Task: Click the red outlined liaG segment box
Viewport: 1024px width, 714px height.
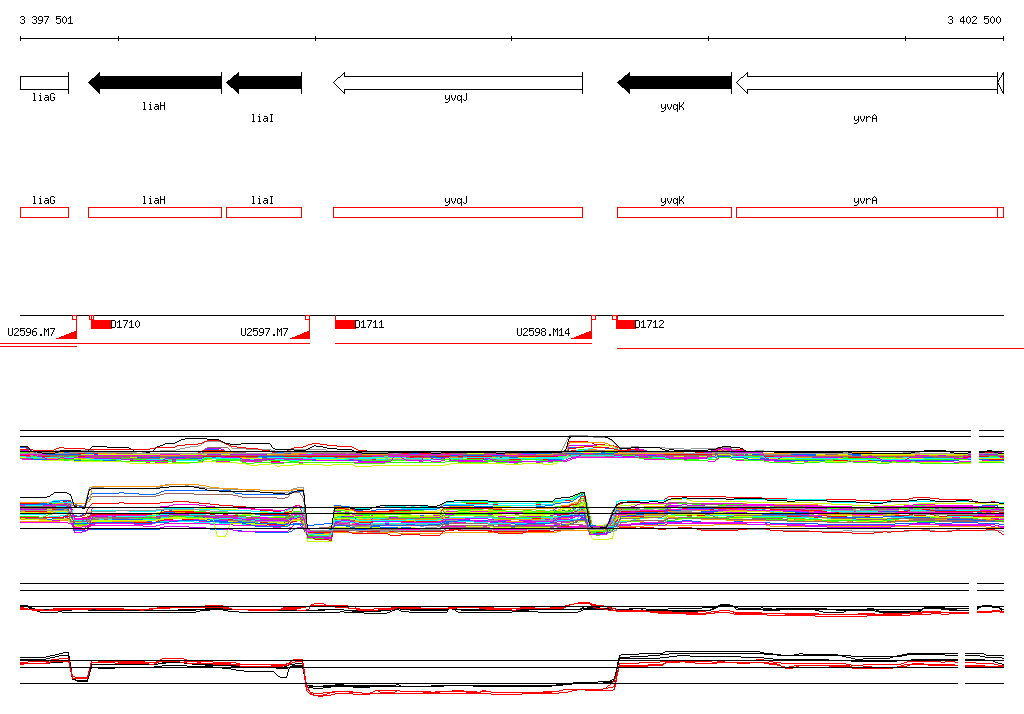Action: [x=44, y=212]
